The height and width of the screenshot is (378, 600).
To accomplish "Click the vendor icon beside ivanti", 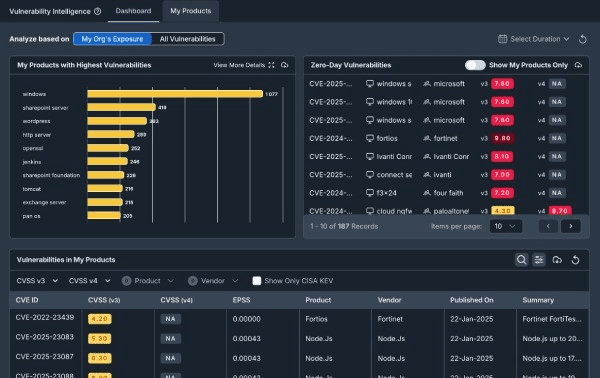I will [427, 174].
